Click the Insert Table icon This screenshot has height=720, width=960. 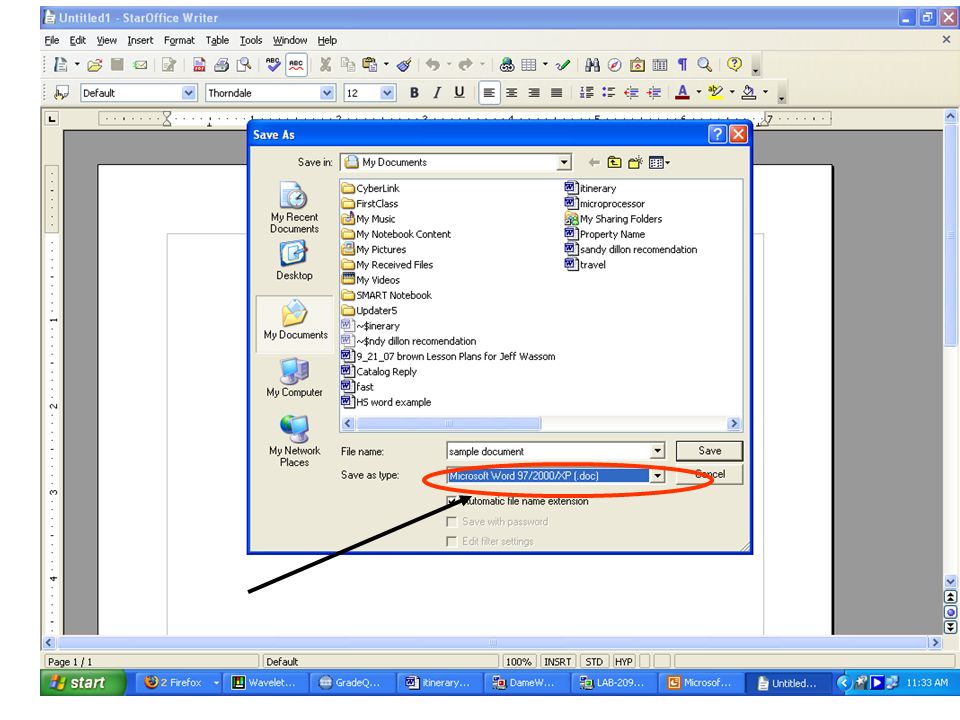pyautogui.click(x=528, y=64)
